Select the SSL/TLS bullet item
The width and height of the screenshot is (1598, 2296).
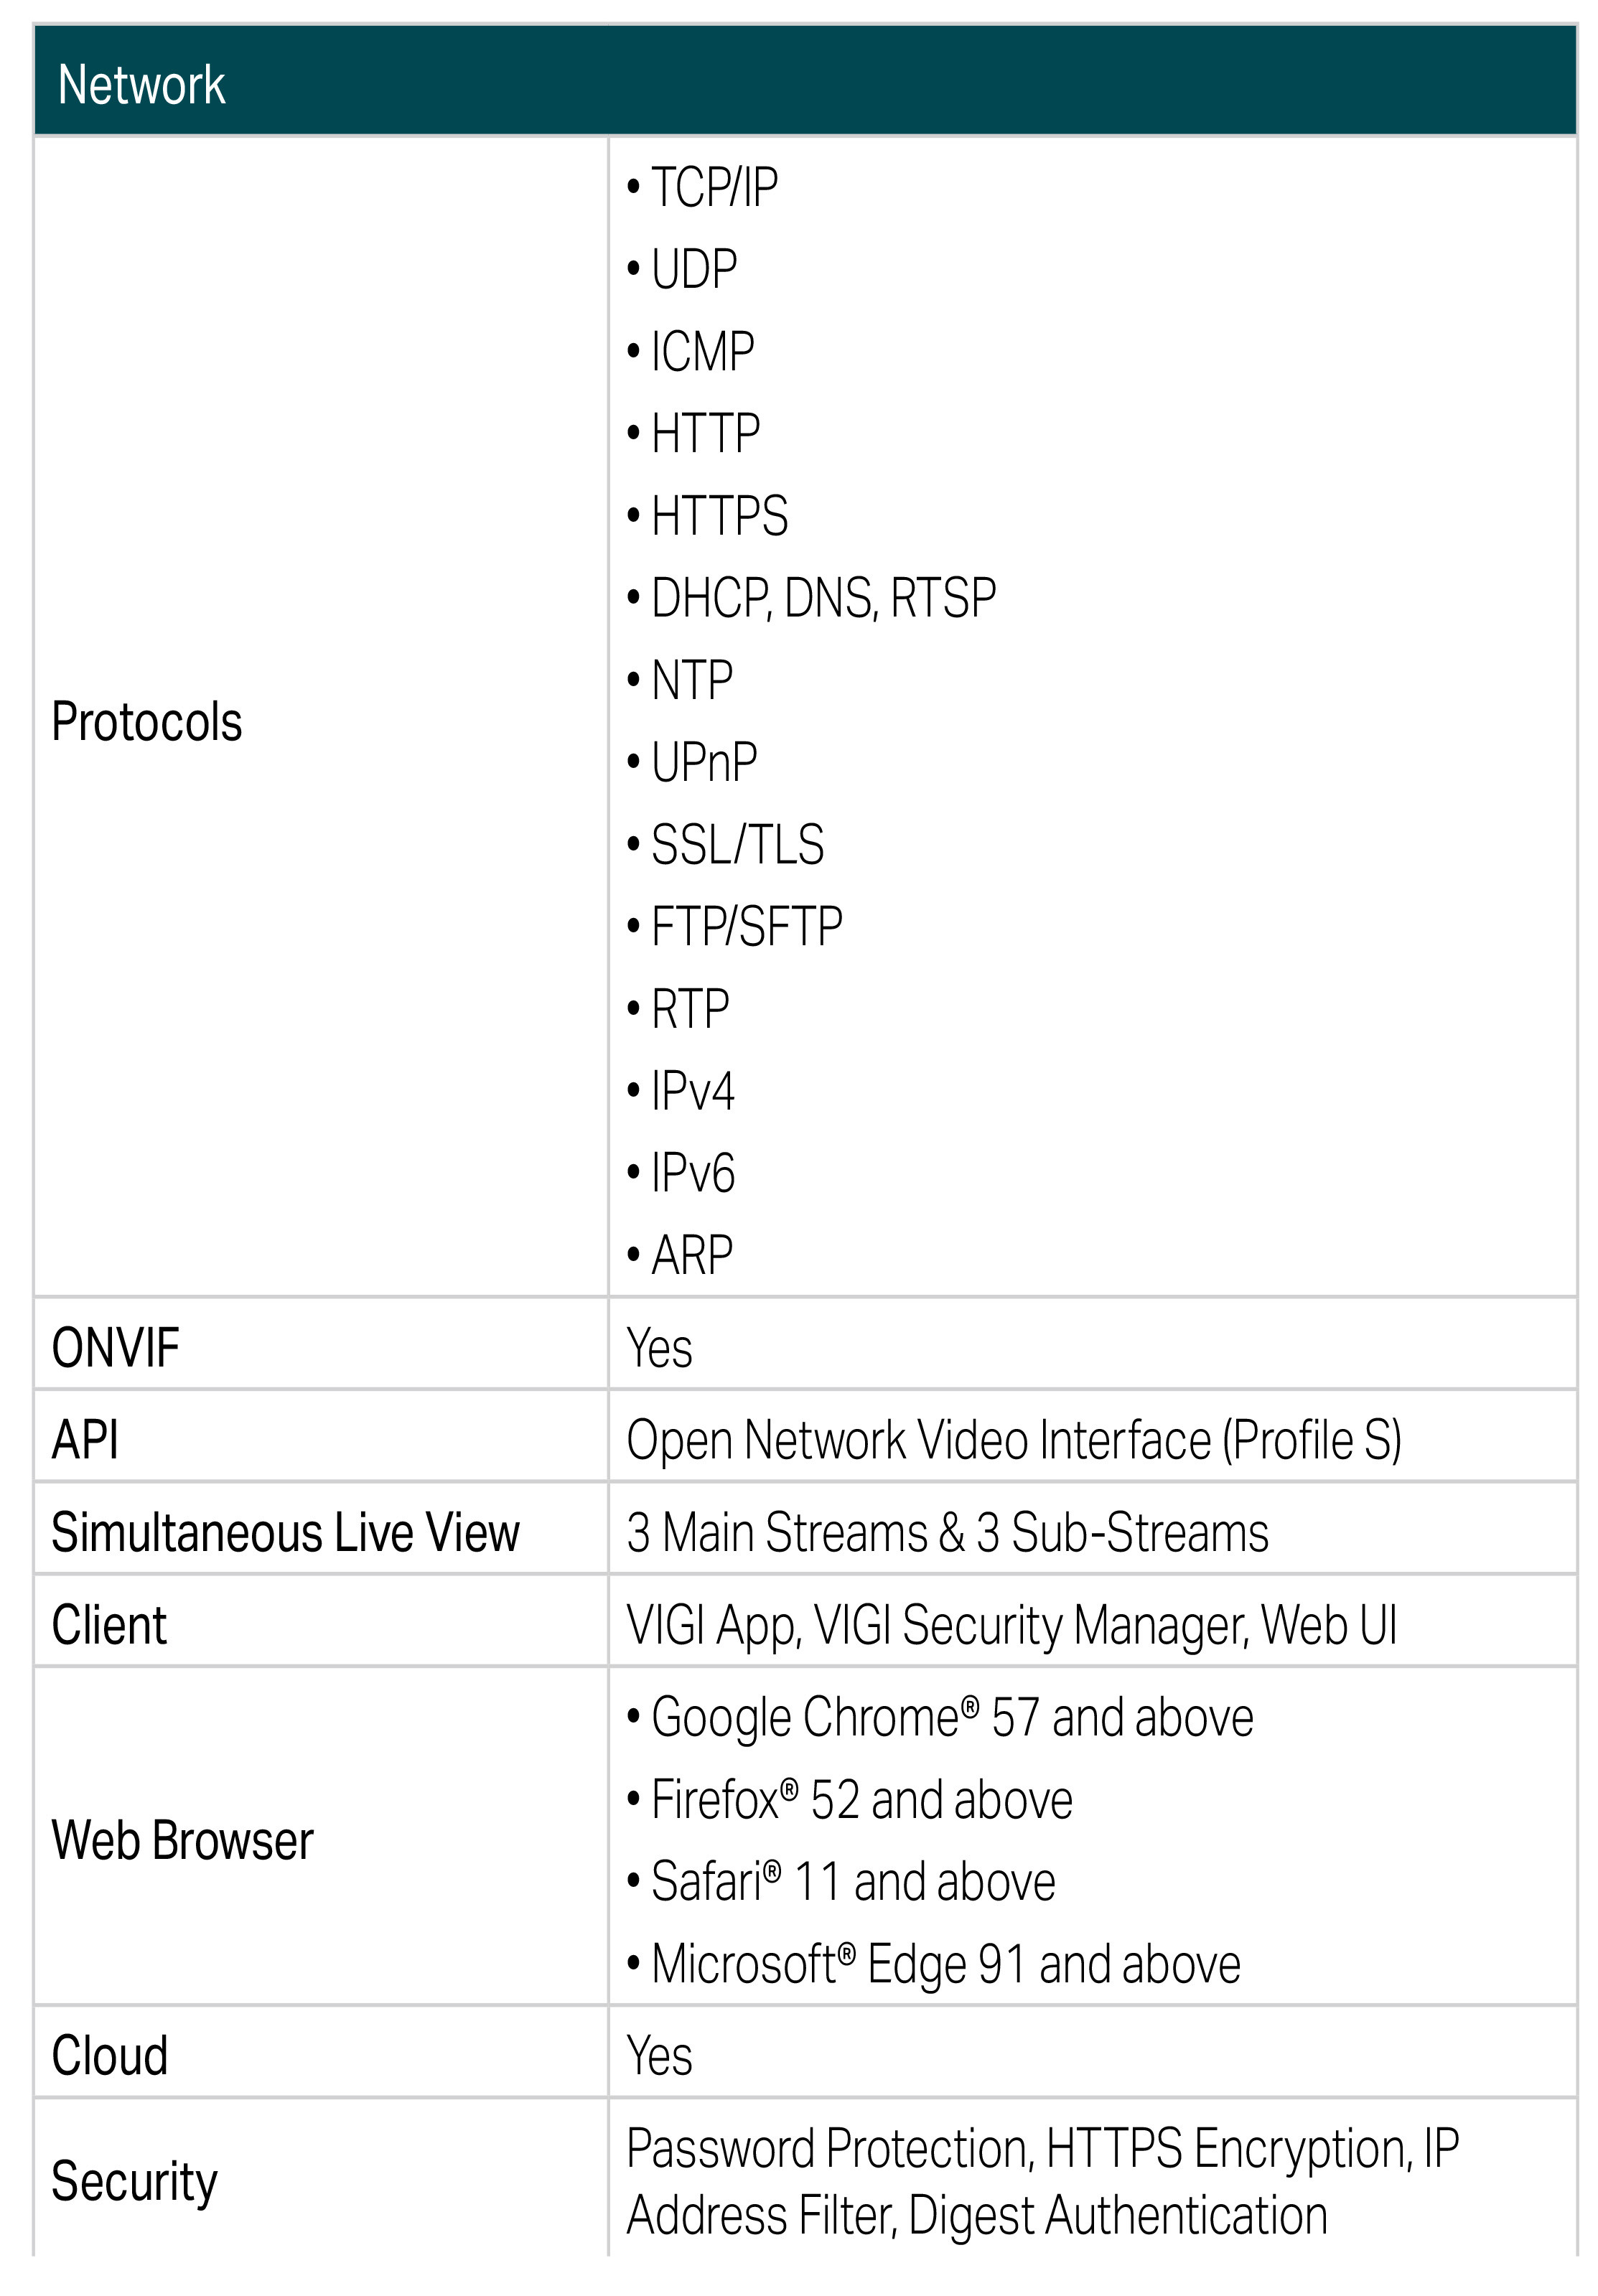(737, 844)
